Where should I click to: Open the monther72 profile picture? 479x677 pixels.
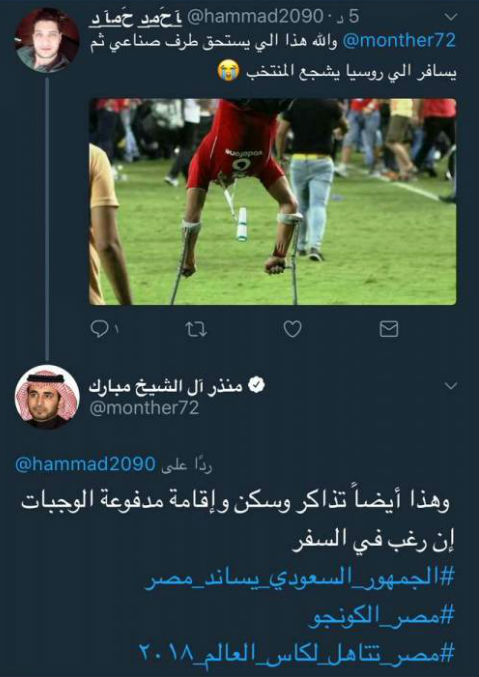point(47,397)
